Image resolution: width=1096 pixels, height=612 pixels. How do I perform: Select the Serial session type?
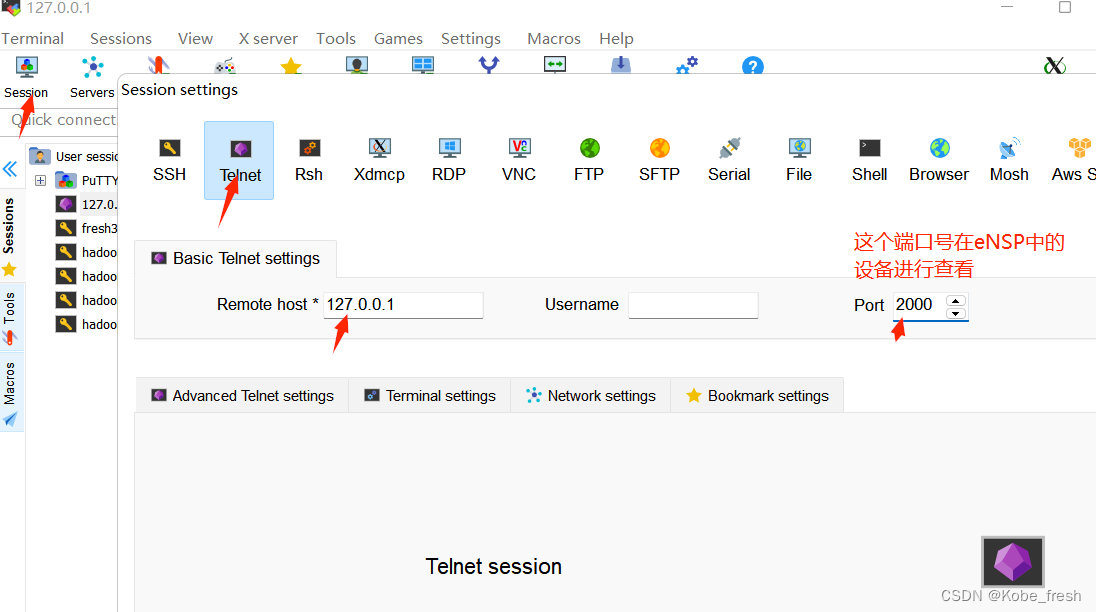coord(729,161)
